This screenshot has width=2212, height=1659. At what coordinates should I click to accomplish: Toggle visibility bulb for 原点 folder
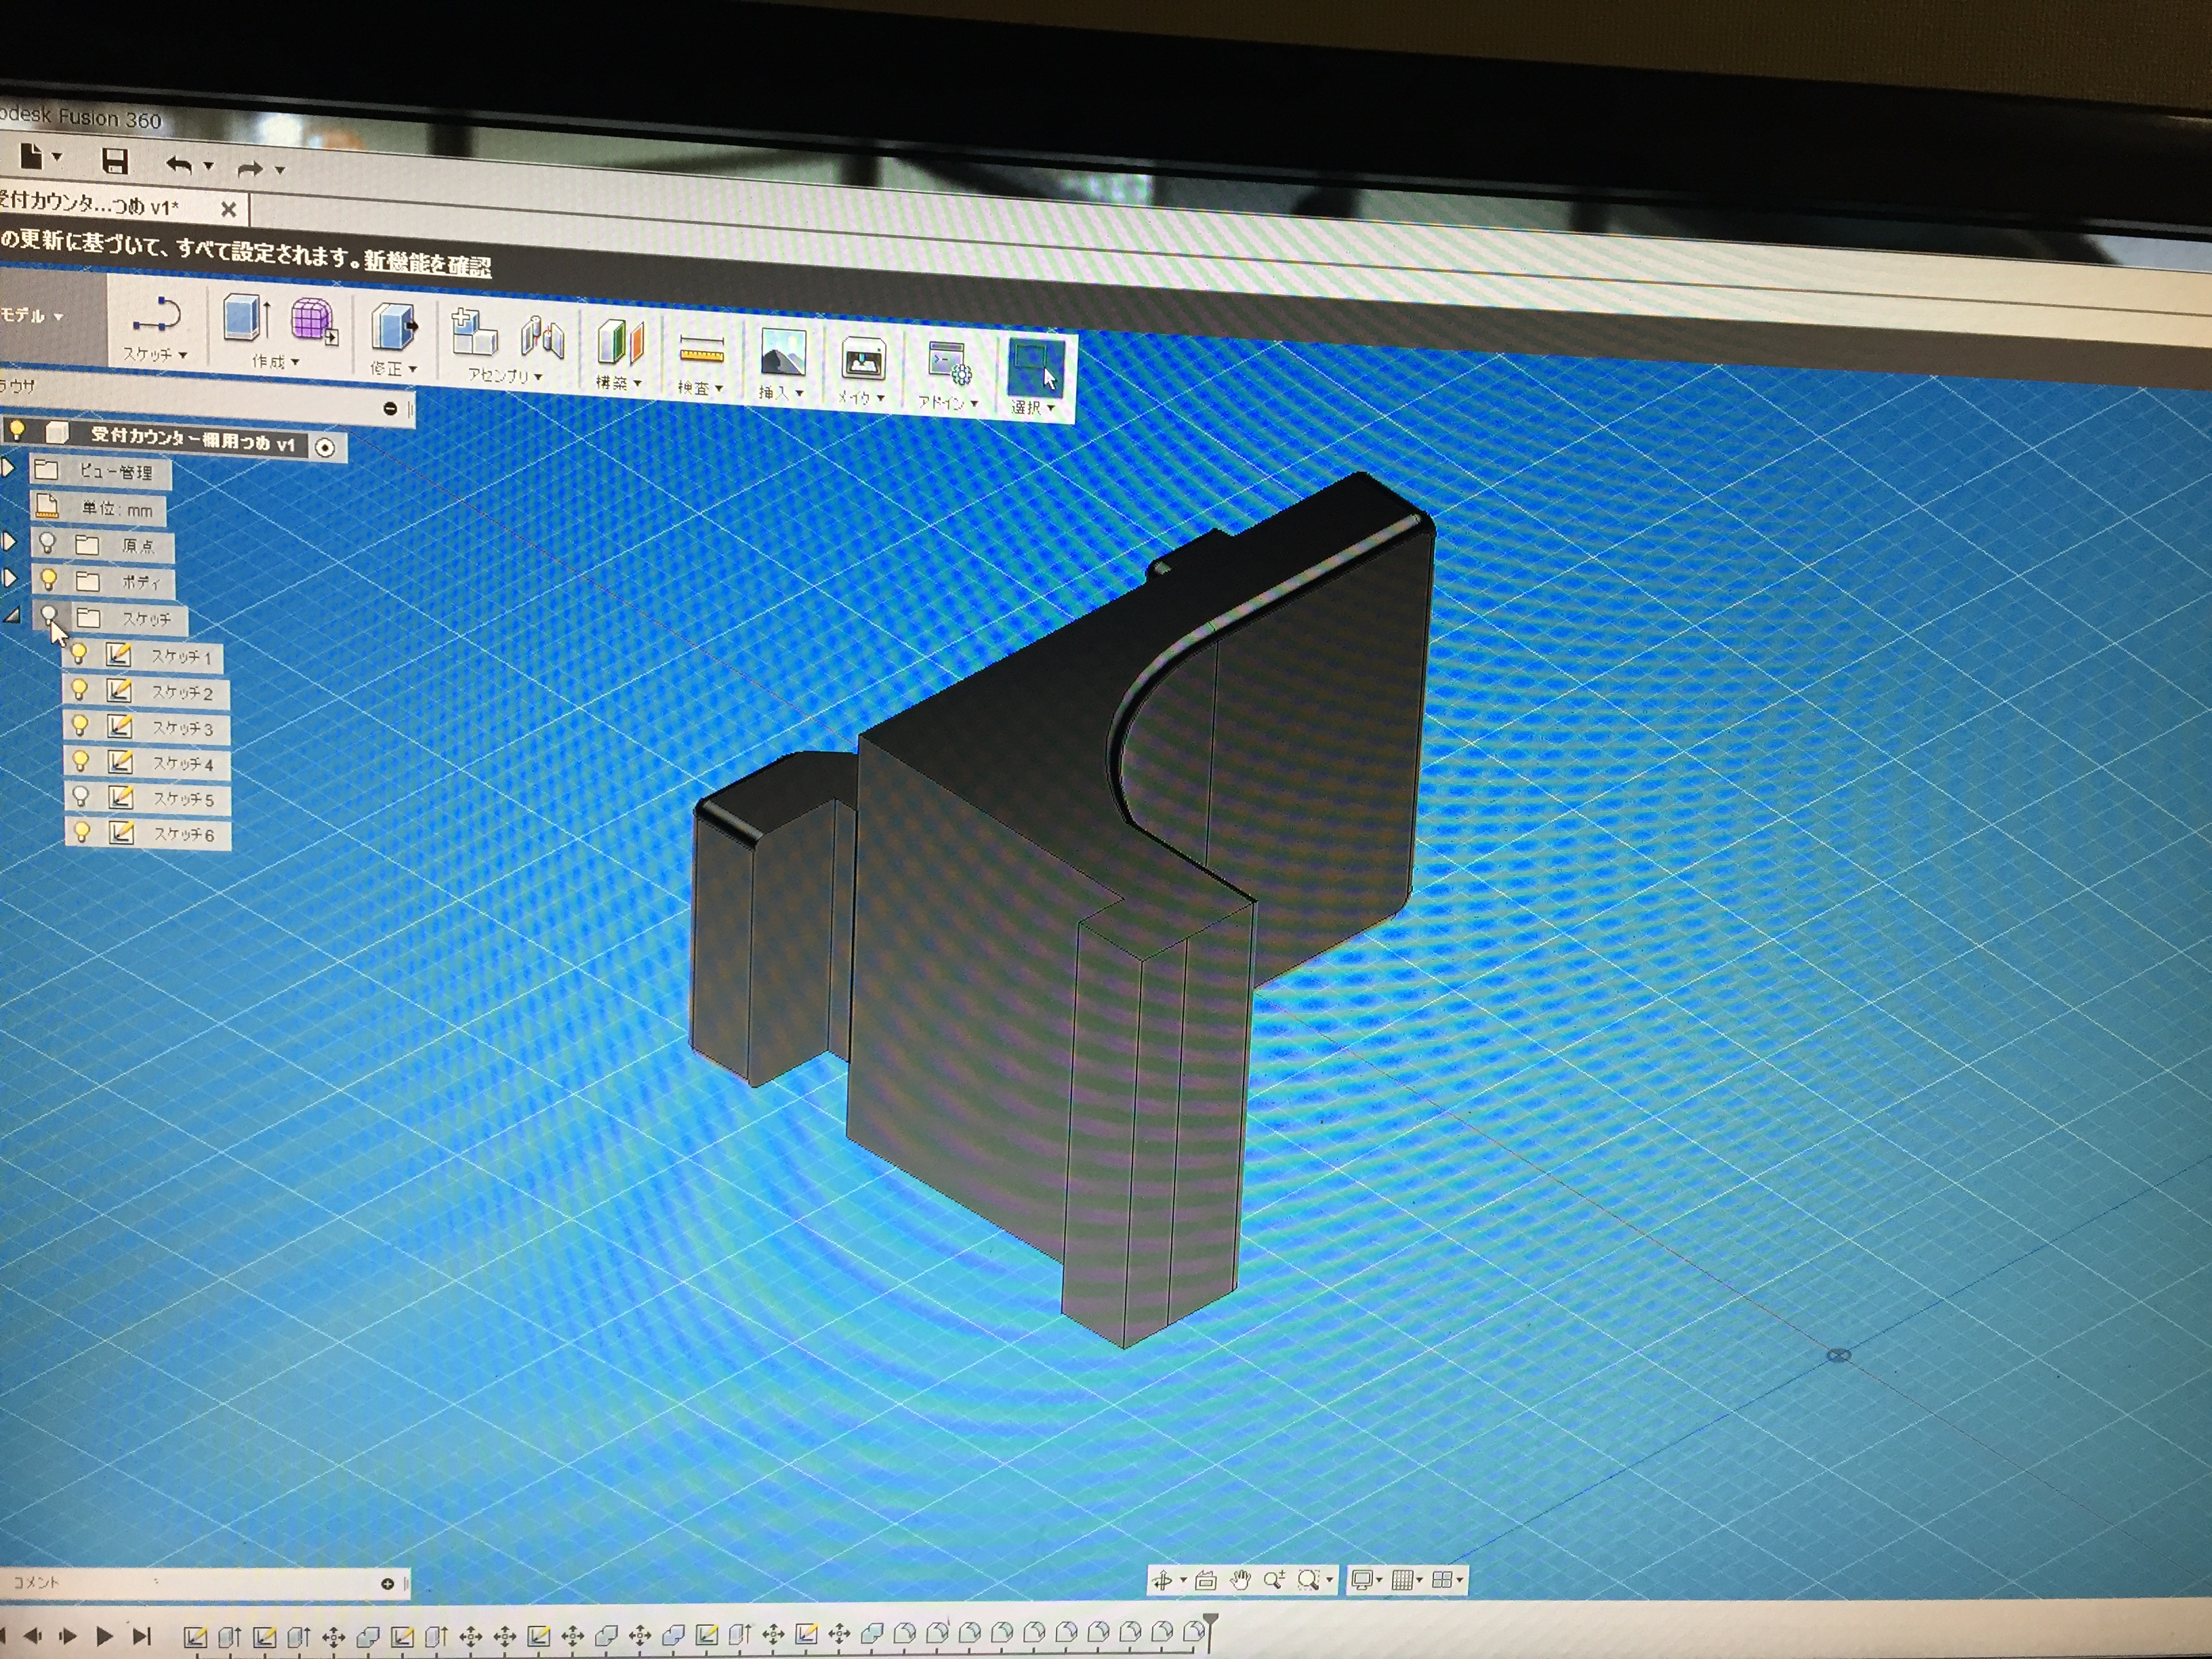point(46,543)
